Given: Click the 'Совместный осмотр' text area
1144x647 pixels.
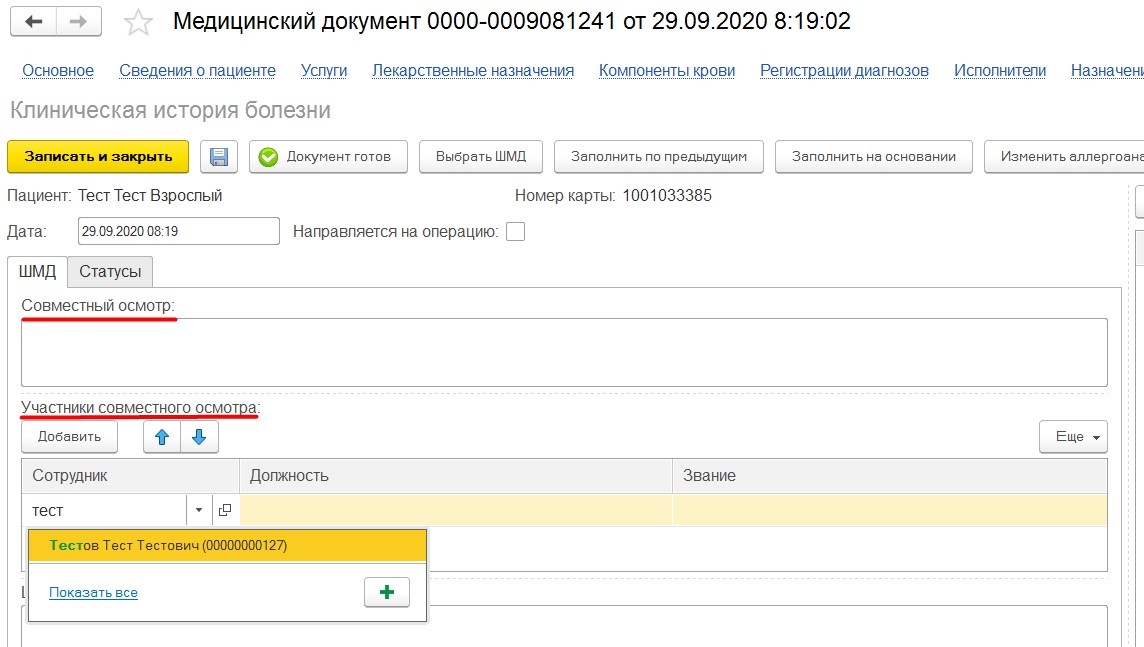Looking at the screenshot, I should [x=564, y=352].
